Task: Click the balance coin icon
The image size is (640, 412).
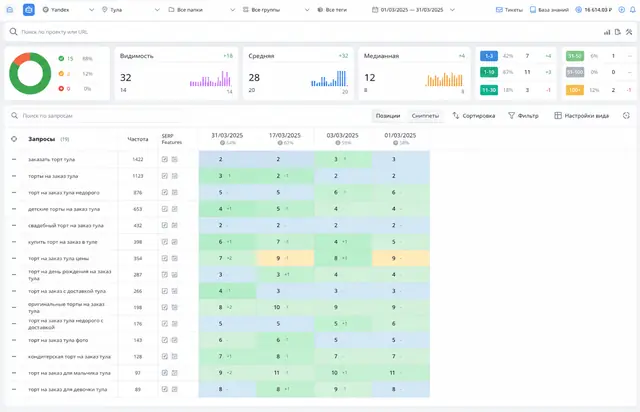Action: 578,10
